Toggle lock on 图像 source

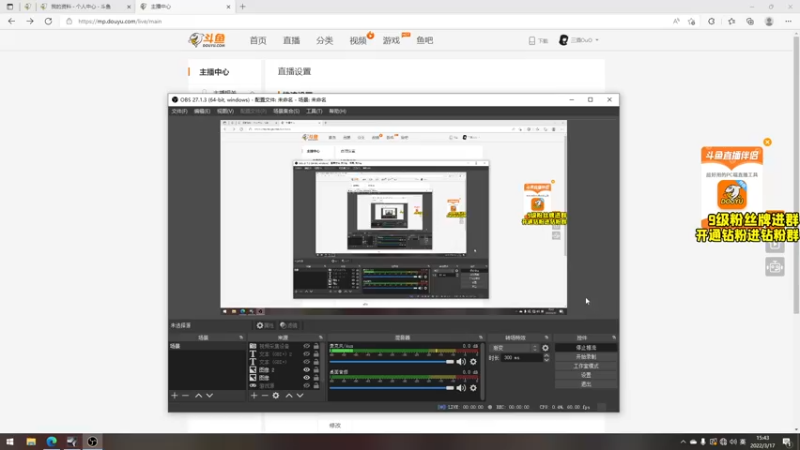point(316,378)
